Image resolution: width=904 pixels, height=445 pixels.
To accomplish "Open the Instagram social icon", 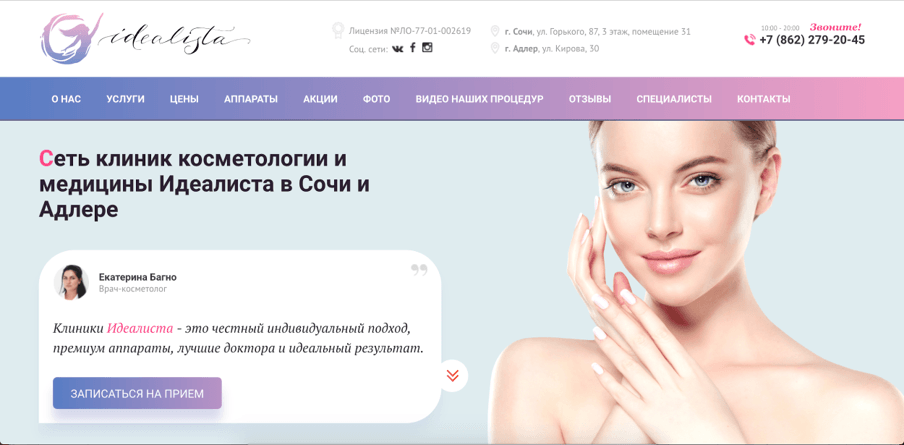I will (x=427, y=48).
